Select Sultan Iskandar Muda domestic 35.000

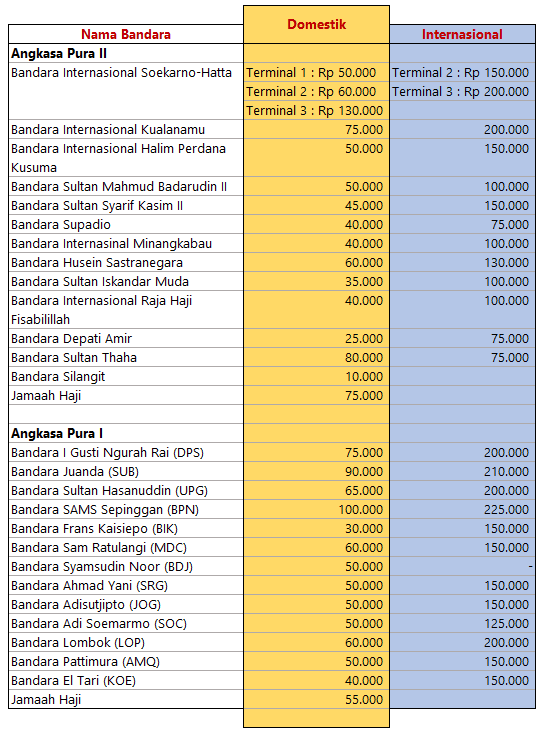[364, 281]
